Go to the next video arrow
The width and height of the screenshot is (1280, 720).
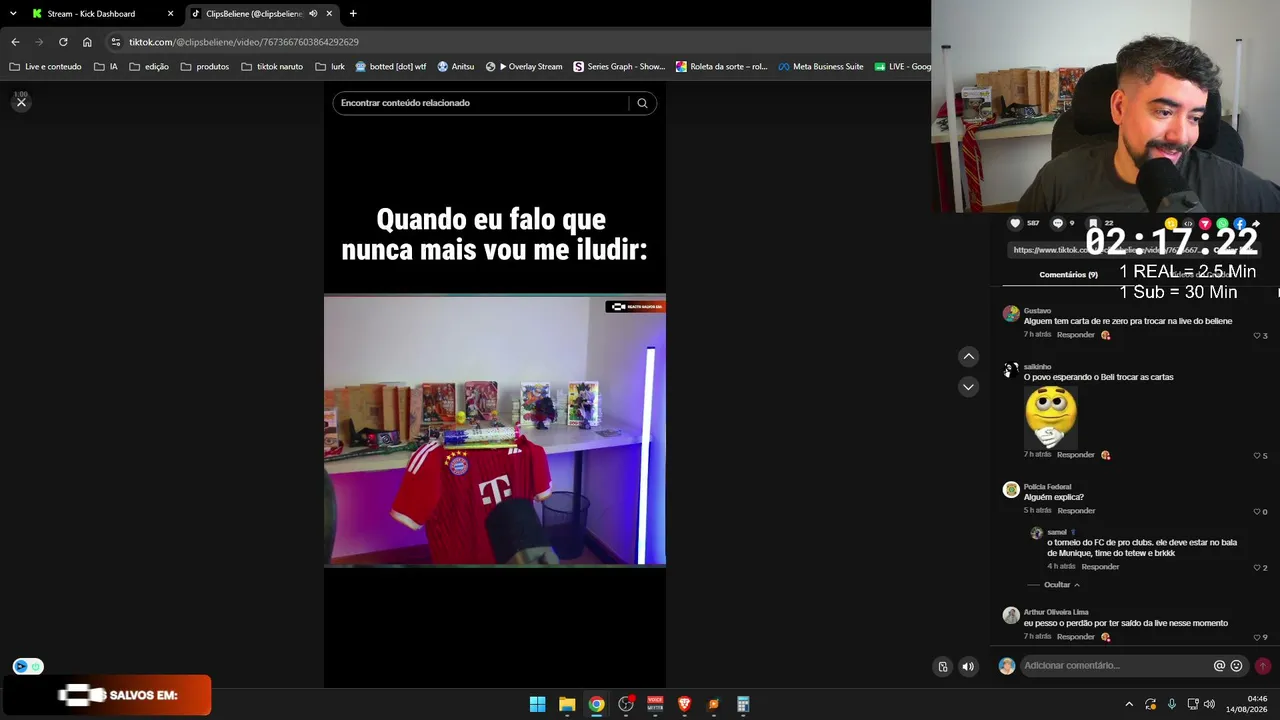click(x=968, y=387)
